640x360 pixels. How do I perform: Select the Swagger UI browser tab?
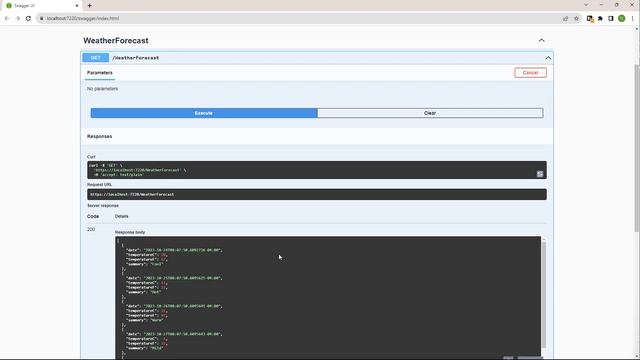point(42,6)
